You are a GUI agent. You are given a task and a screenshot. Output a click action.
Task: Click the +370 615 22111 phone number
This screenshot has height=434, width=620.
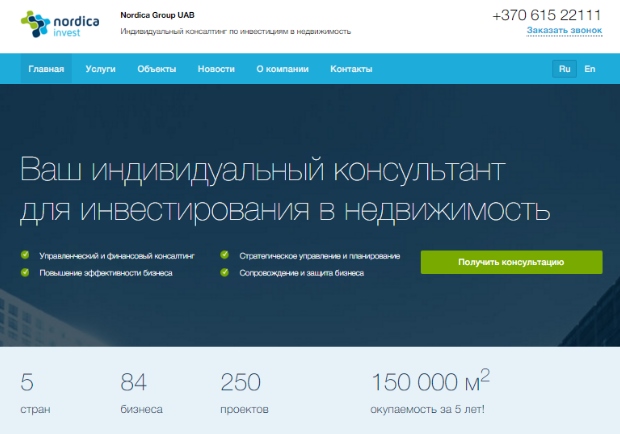(x=547, y=14)
